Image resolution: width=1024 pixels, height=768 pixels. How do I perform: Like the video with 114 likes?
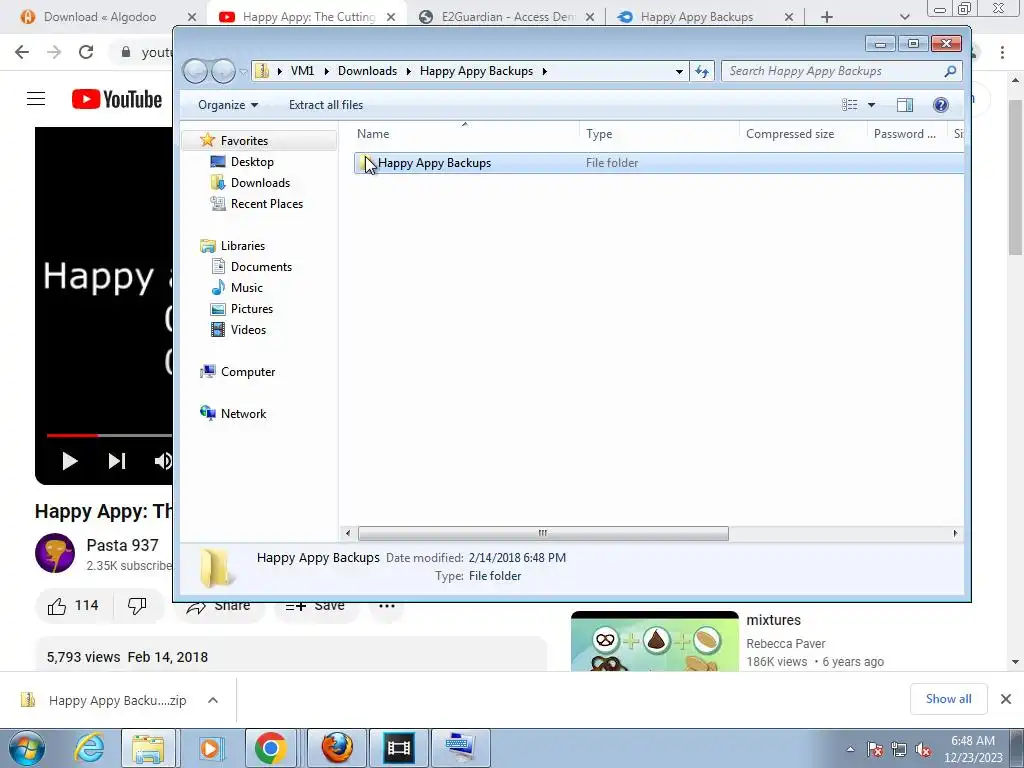(x=73, y=606)
